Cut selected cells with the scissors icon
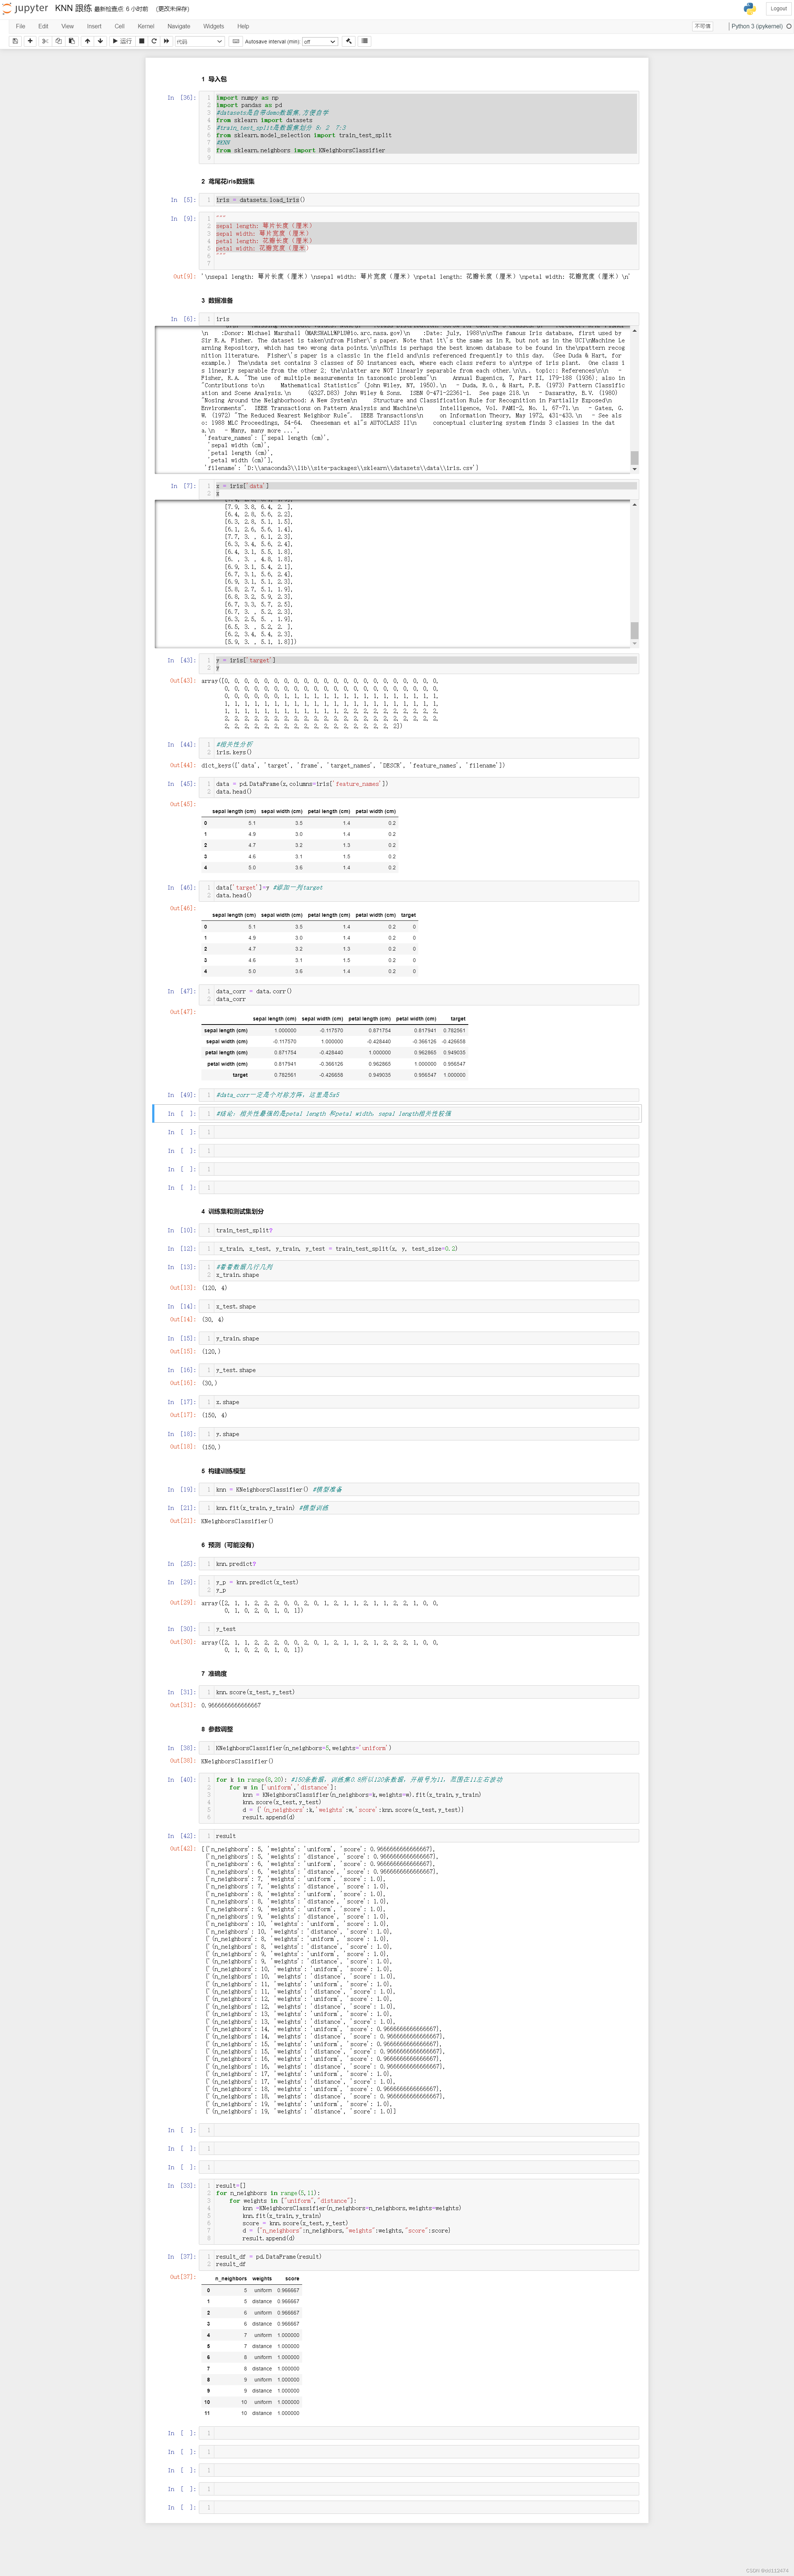794x2576 pixels. [44, 41]
